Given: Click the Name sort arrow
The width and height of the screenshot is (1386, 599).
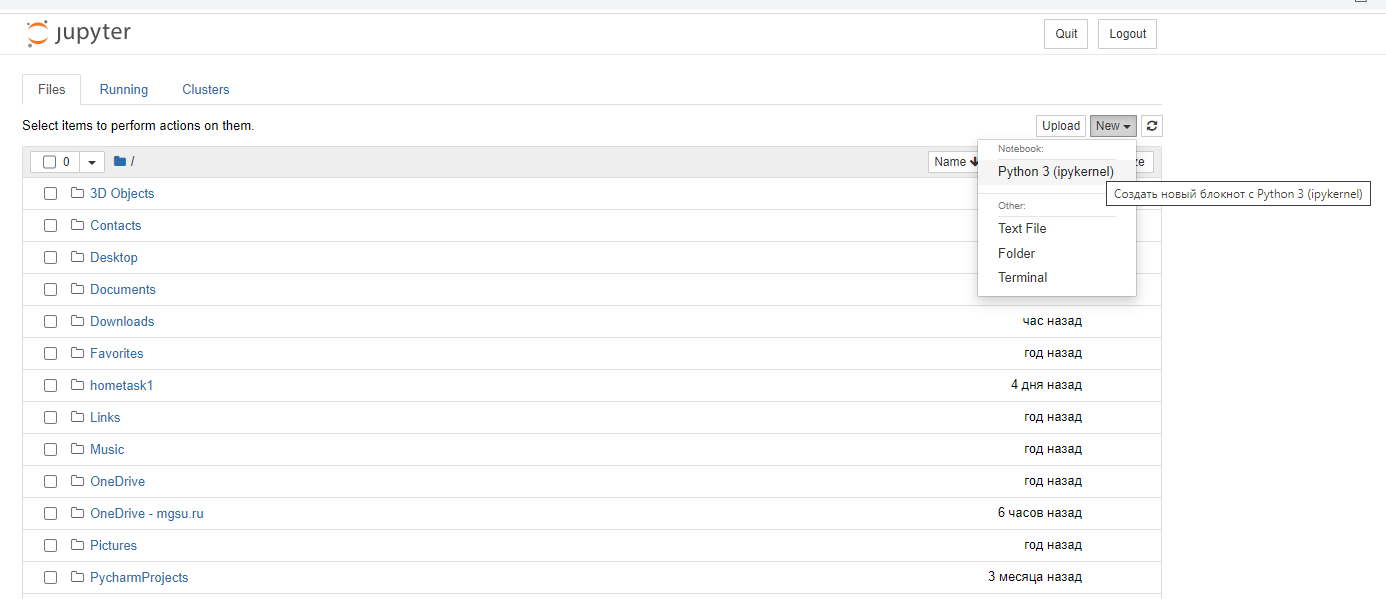Looking at the screenshot, I should click(974, 161).
